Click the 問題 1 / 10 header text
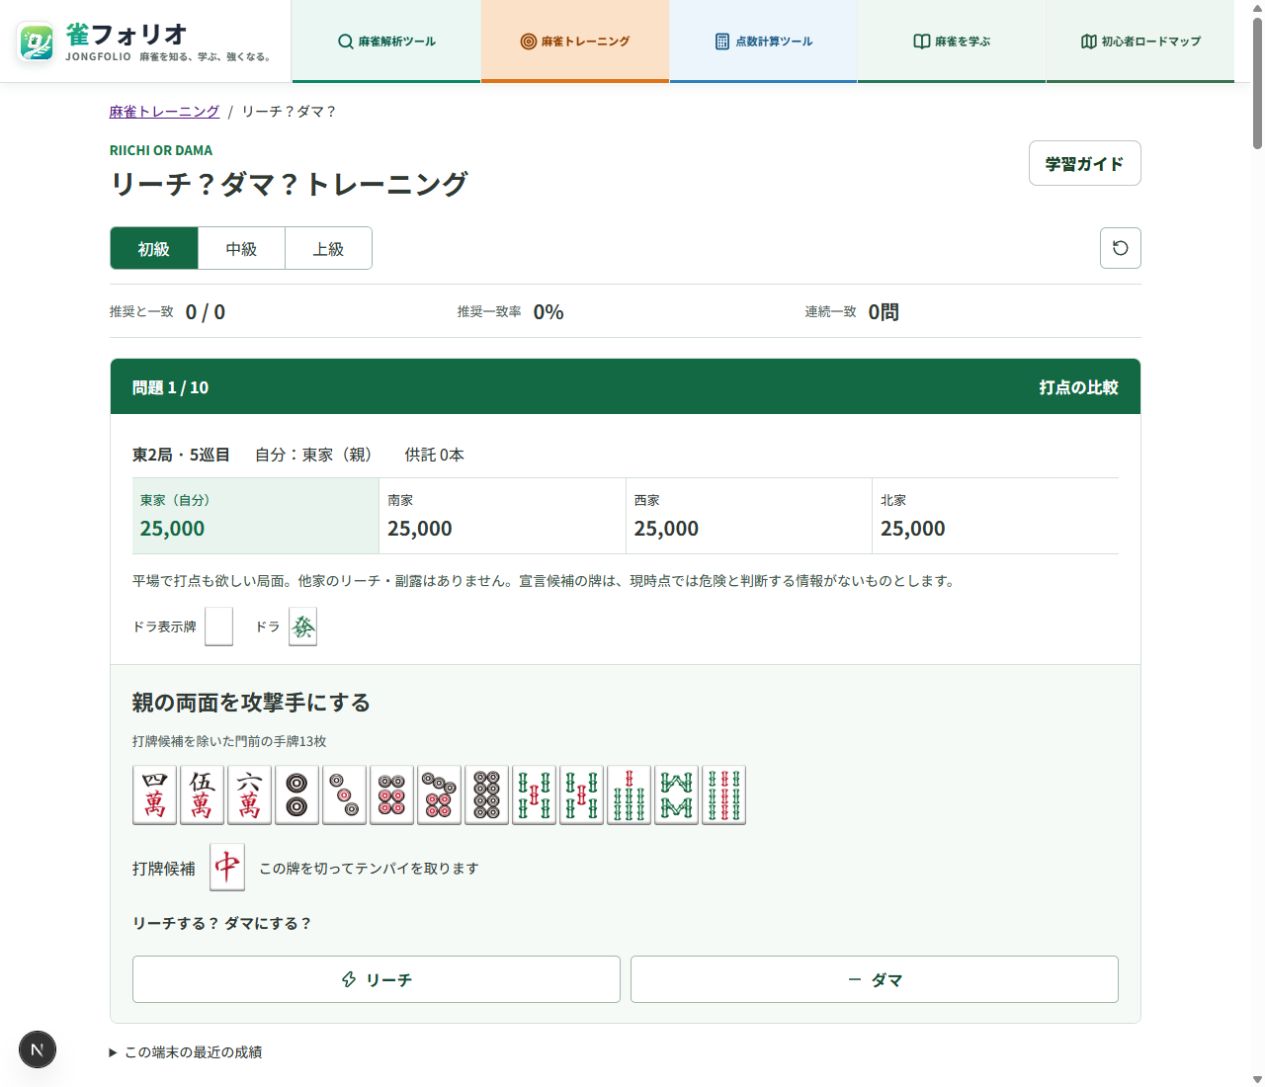 coord(171,387)
